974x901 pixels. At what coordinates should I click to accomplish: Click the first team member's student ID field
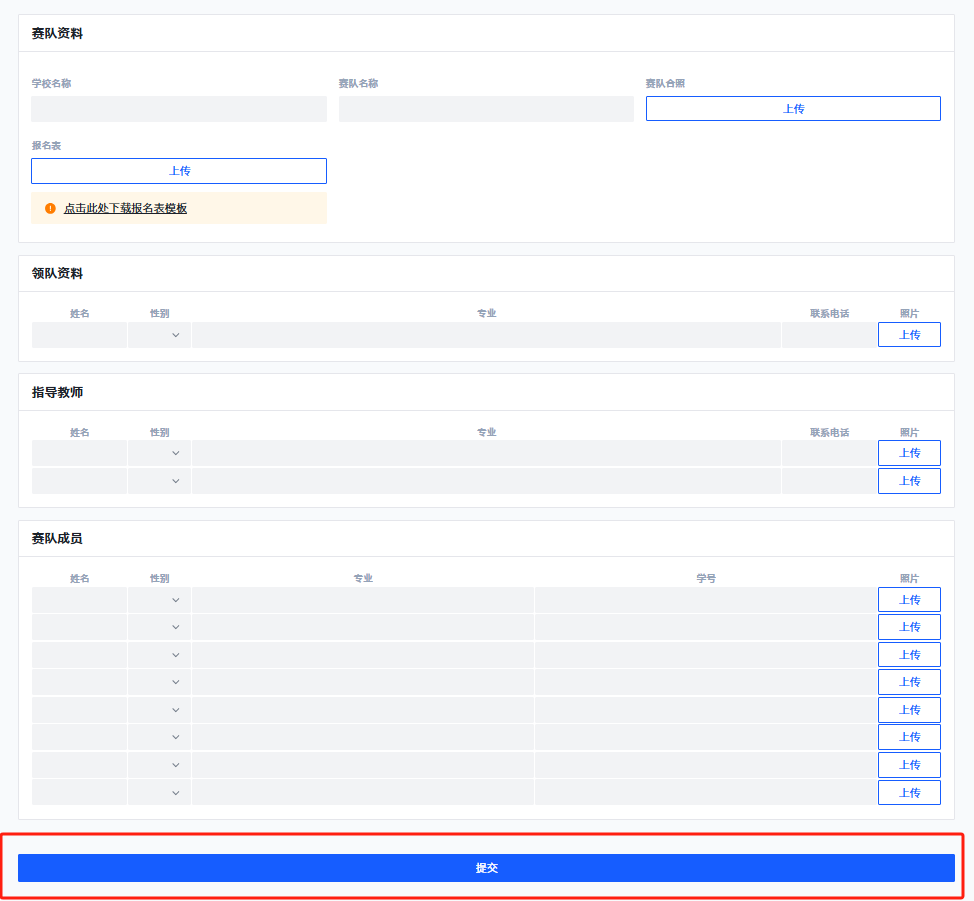pos(705,600)
